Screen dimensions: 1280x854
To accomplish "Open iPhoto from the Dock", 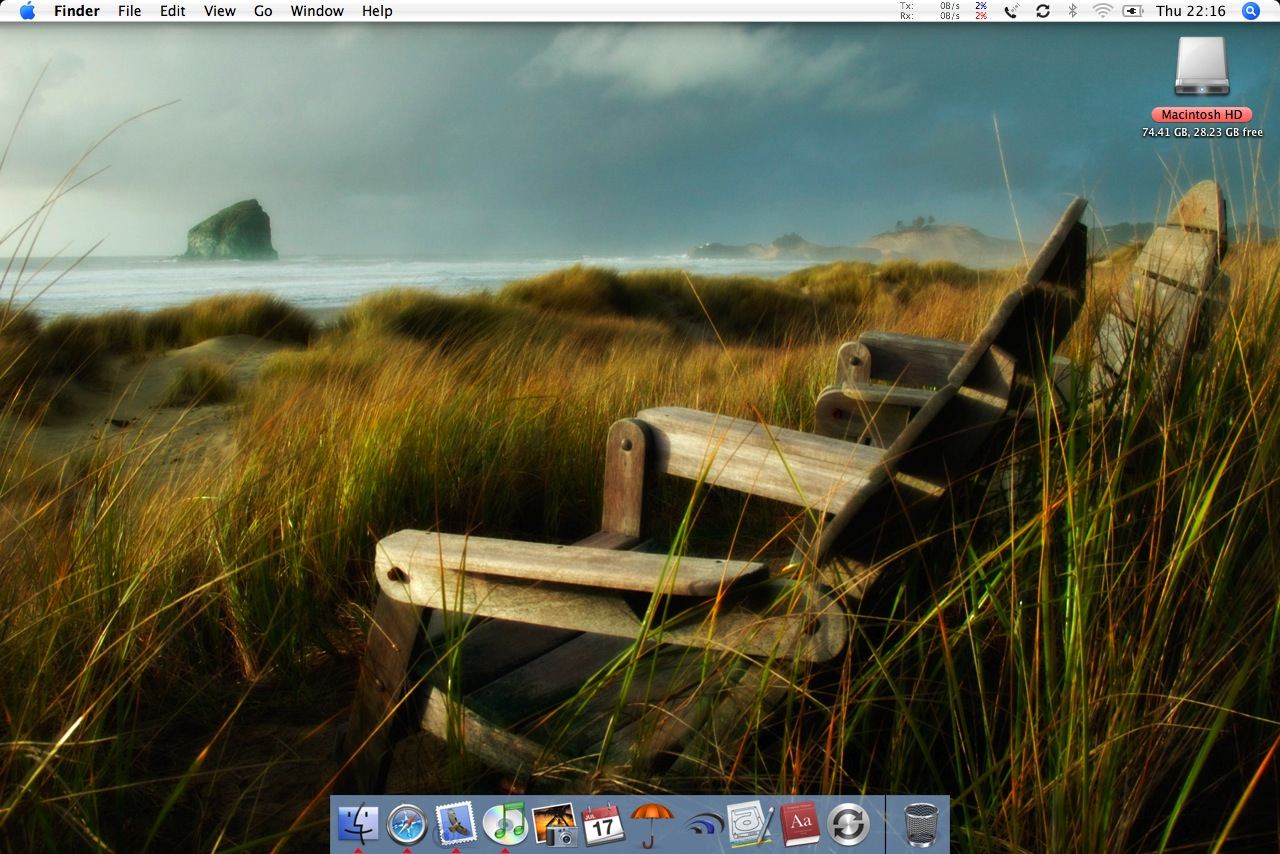I will pyautogui.click(x=554, y=824).
